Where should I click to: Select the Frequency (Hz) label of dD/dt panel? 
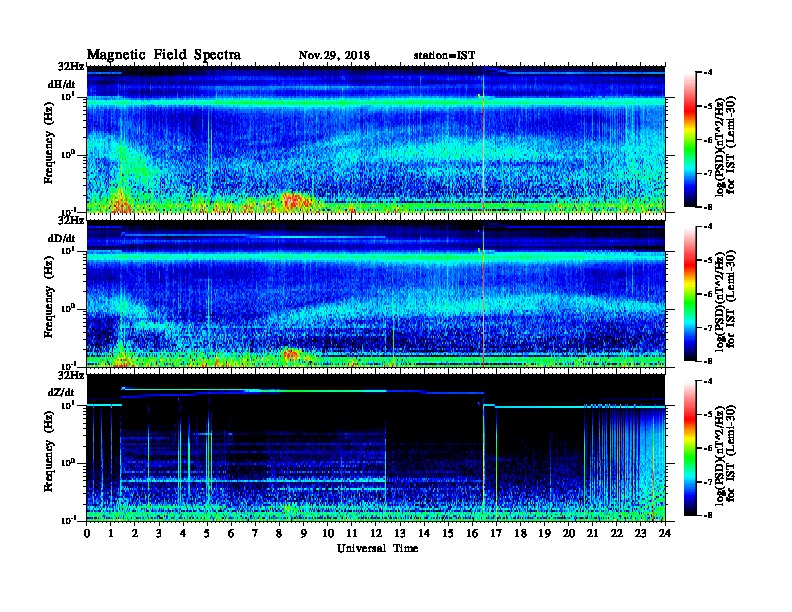pyautogui.click(x=49, y=297)
